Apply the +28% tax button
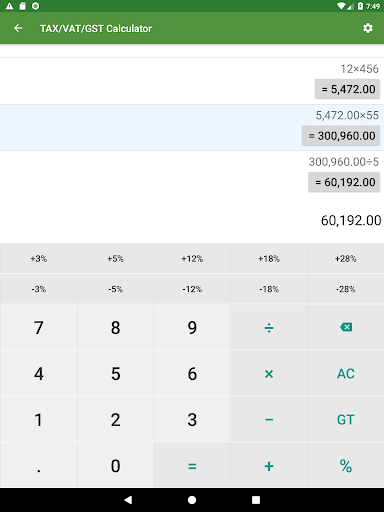This screenshot has width=384, height=512. coord(346,258)
